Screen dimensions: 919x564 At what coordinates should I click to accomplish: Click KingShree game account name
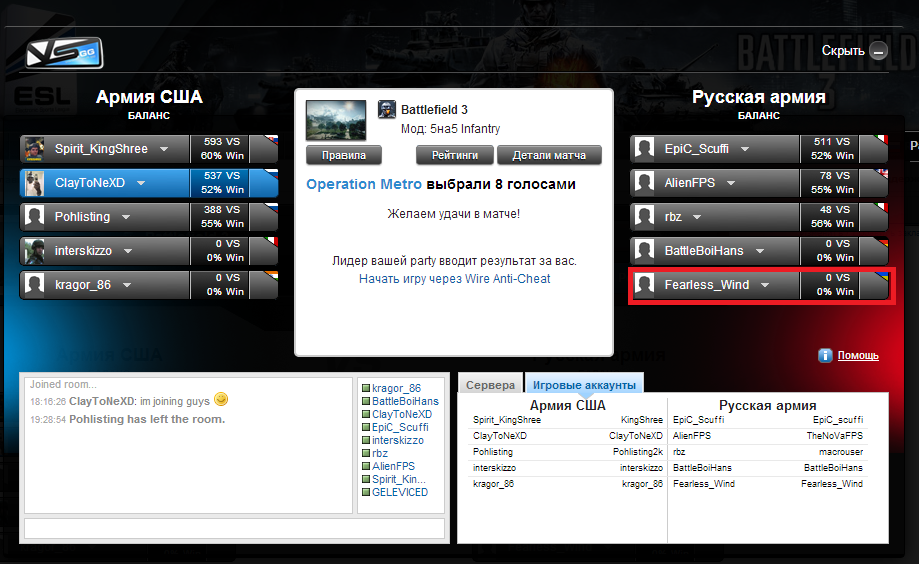(642, 420)
